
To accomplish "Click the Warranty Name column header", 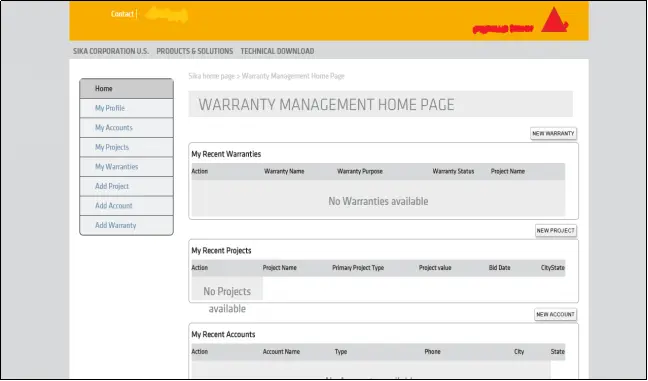I will (x=284, y=171).
